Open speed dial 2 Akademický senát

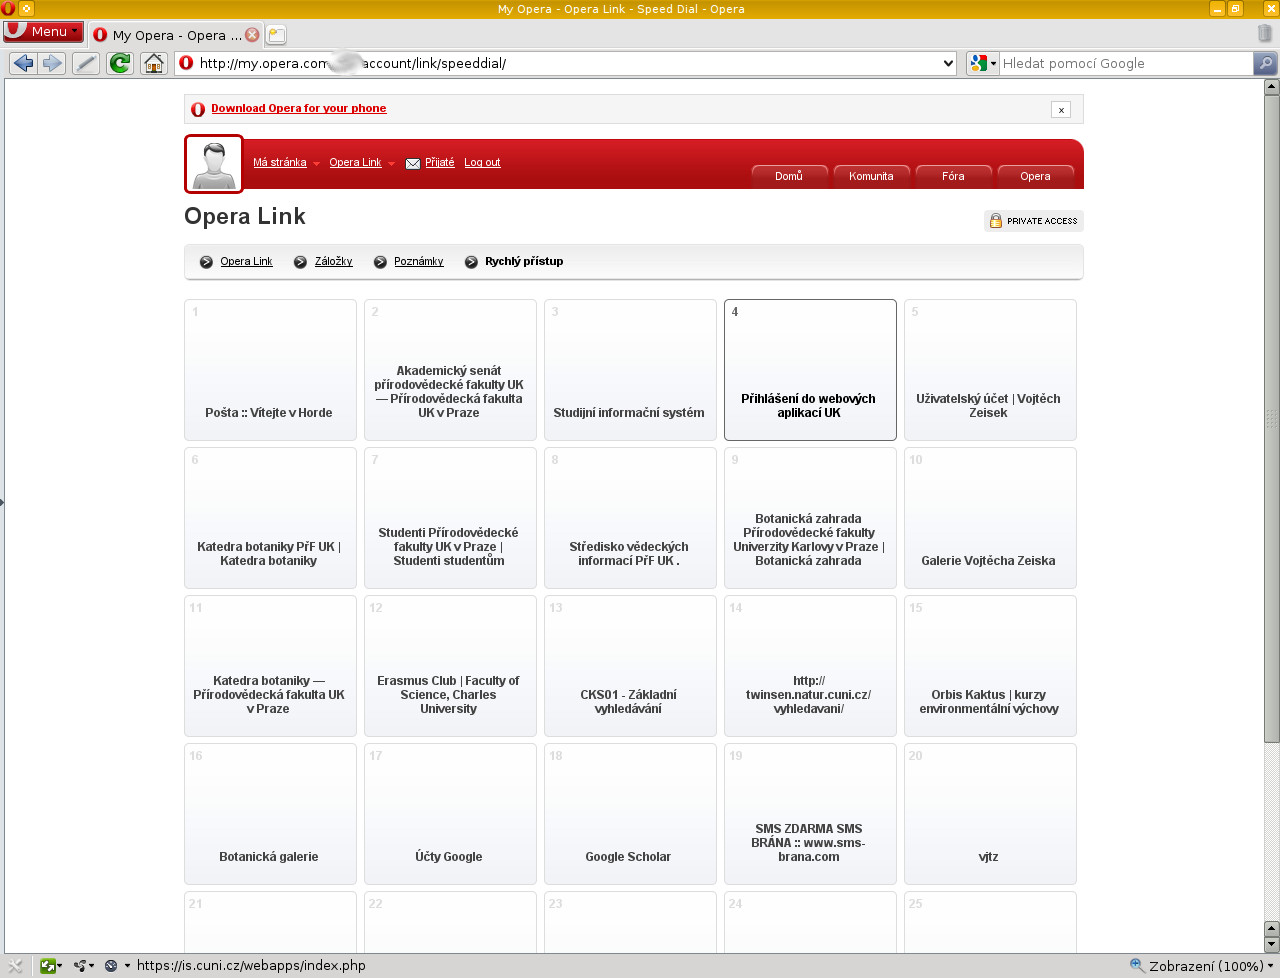[450, 370]
